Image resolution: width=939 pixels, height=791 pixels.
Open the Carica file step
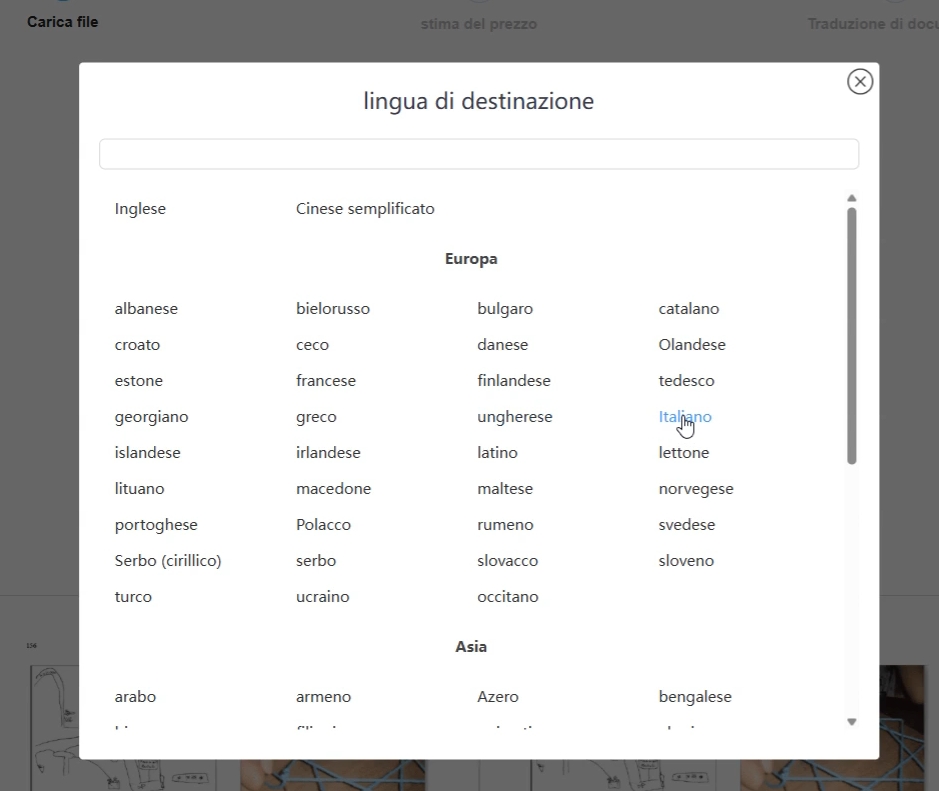62,22
